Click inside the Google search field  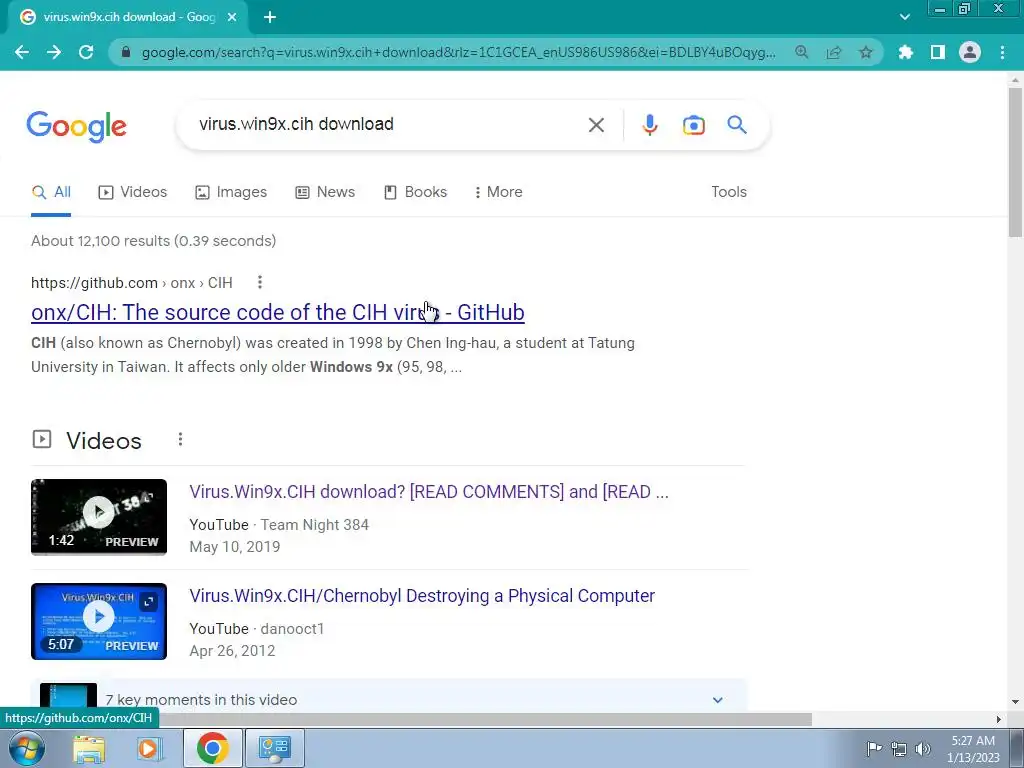385,124
